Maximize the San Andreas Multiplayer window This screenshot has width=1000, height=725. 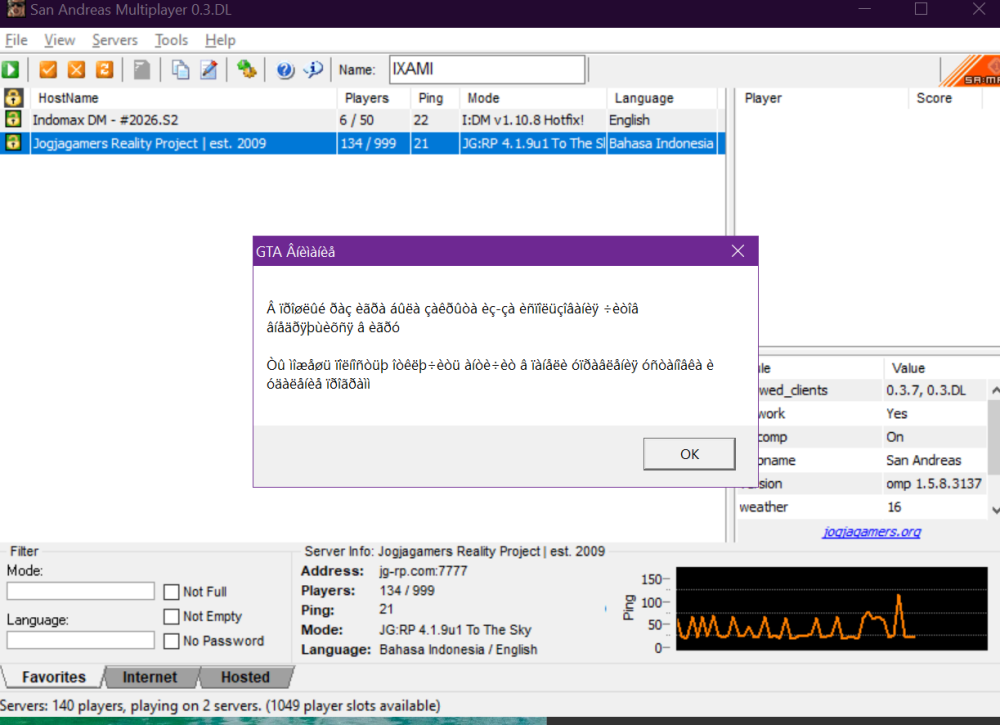click(921, 9)
